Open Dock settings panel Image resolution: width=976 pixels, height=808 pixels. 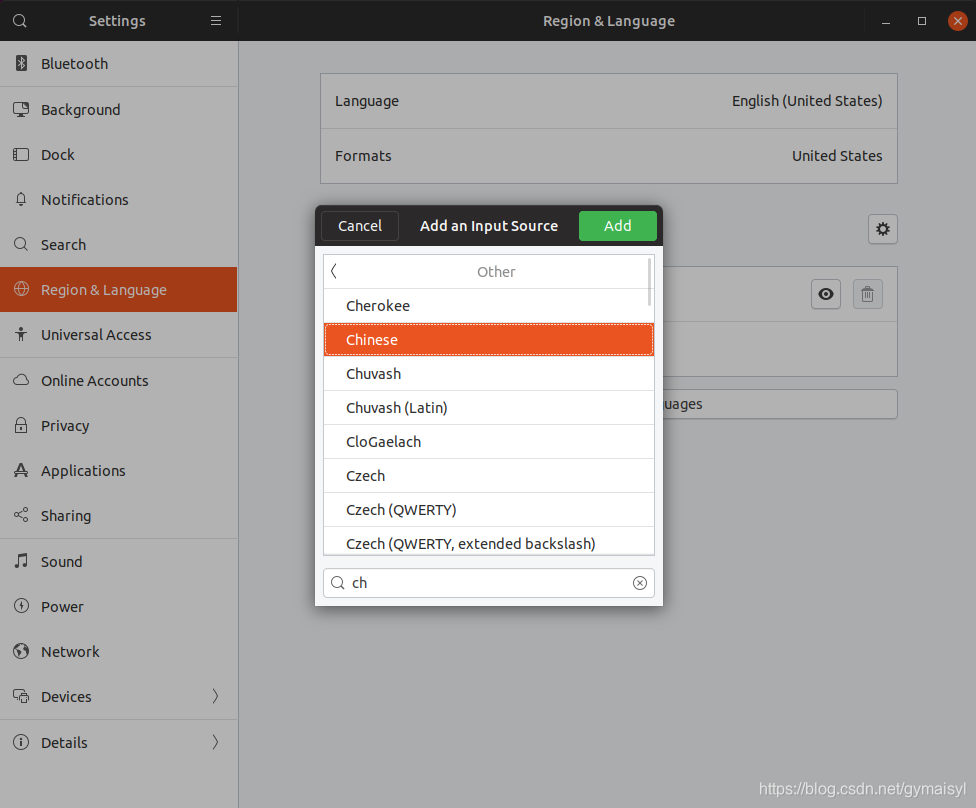(119, 154)
